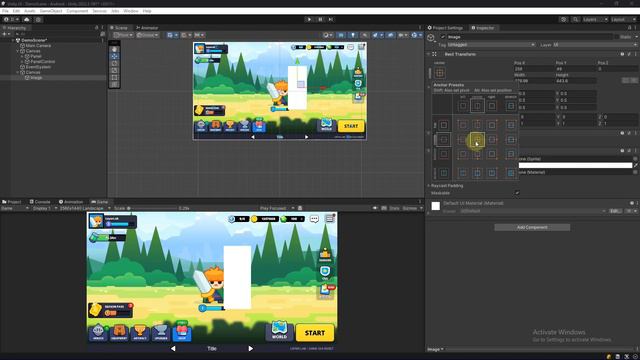The height and width of the screenshot is (360, 640).
Task: Click the Step frame button
Action: tap(331, 19)
